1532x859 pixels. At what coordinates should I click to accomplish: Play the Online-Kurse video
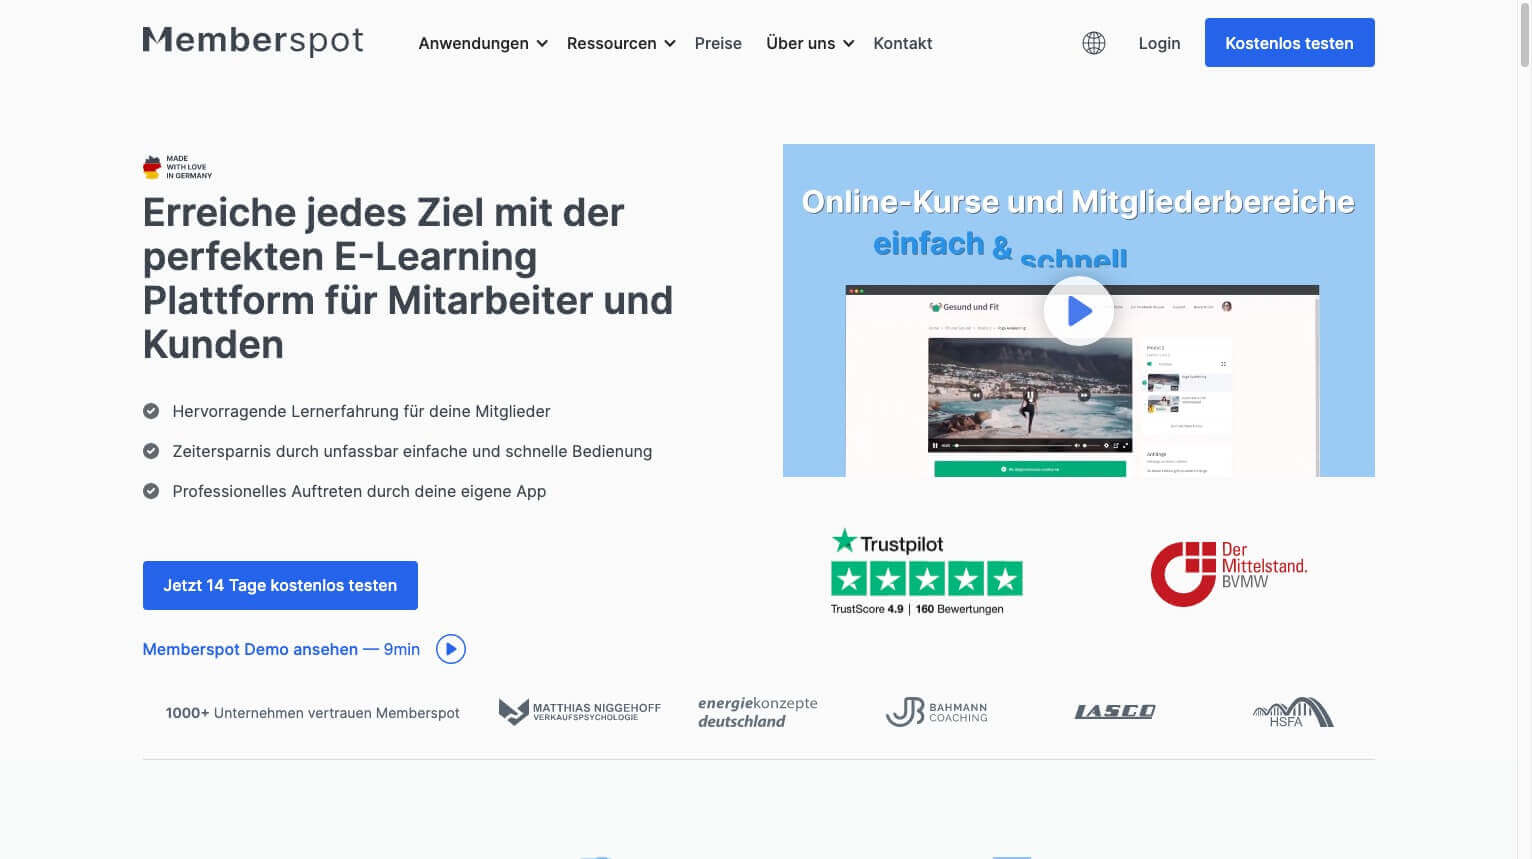tap(1078, 311)
